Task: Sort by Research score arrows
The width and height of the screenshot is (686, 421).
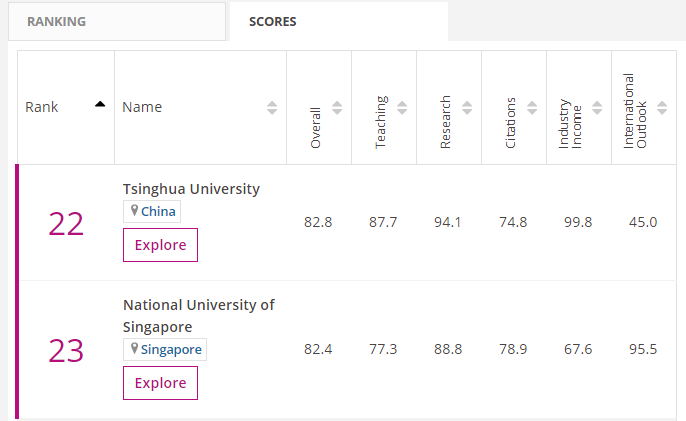Action: (467, 108)
